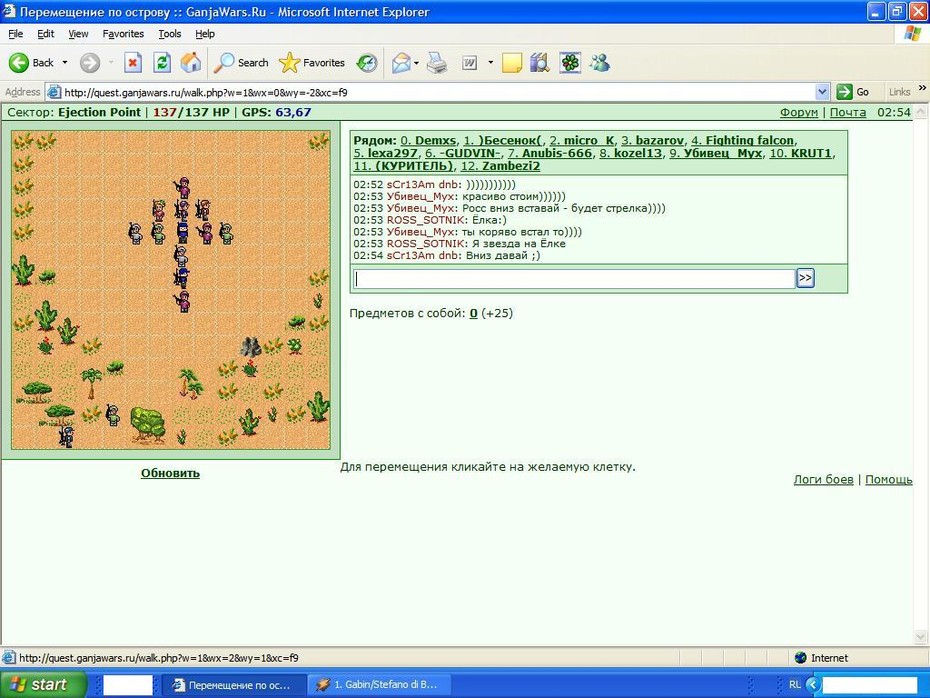This screenshot has height=698, width=930.
Task: Open the Help menu
Action: 205,34
